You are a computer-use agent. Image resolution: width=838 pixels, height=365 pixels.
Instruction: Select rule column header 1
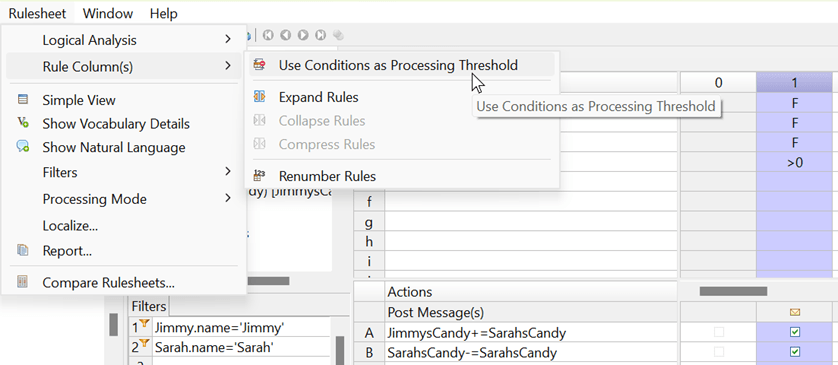coord(795,82)
